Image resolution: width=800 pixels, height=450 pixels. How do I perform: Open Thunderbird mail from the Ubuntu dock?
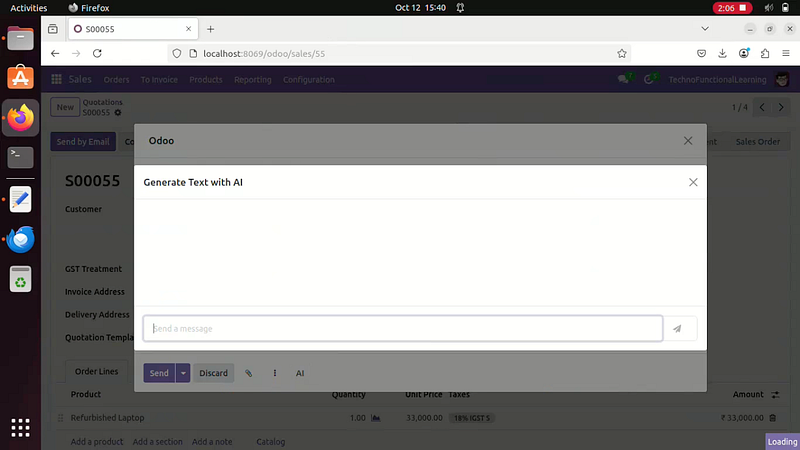21,239
